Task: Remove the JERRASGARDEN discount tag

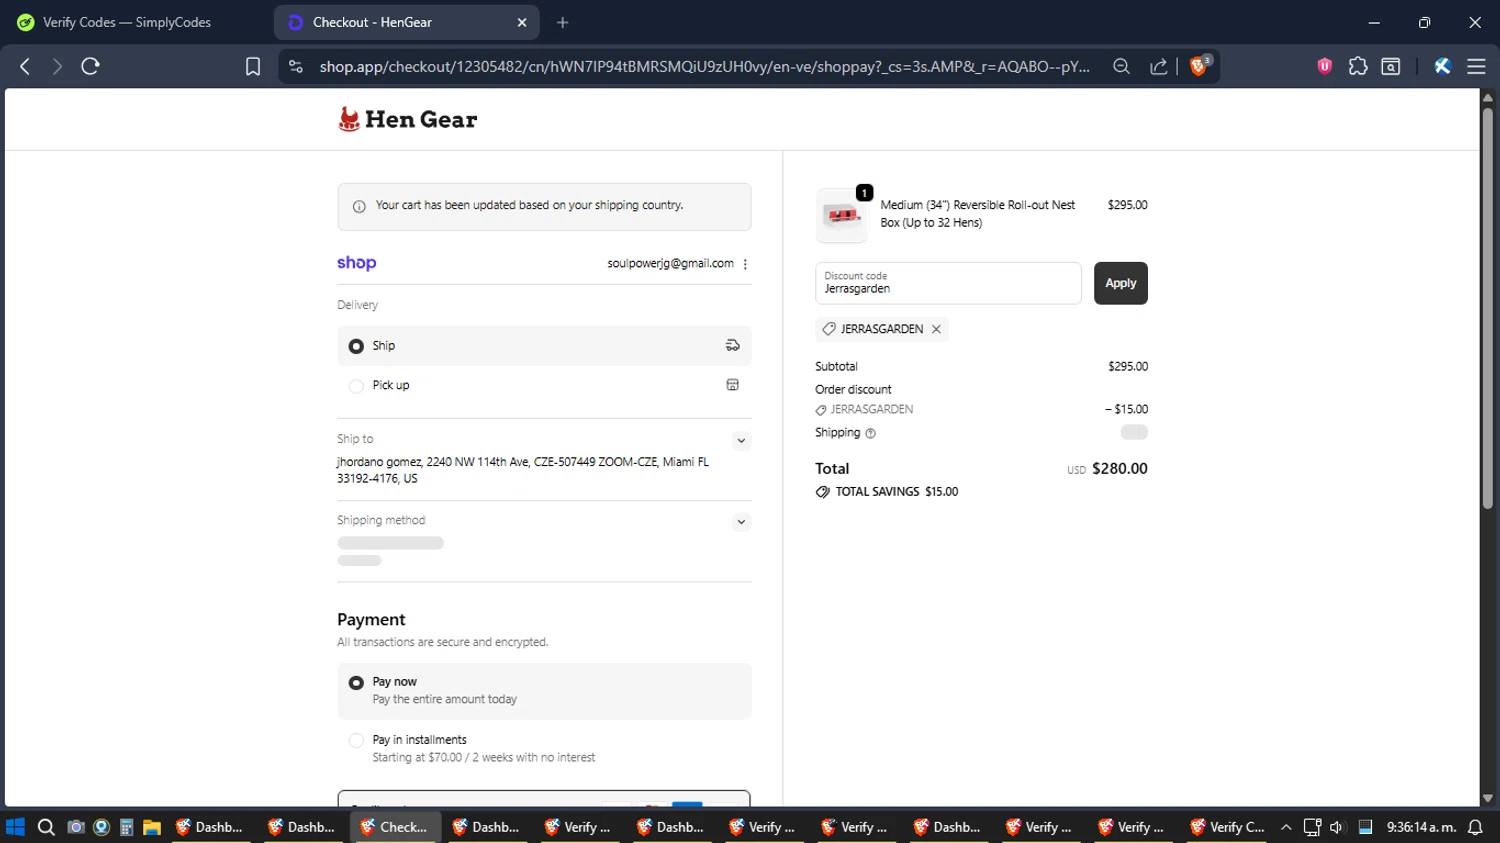Action: [x=936, y=329]
